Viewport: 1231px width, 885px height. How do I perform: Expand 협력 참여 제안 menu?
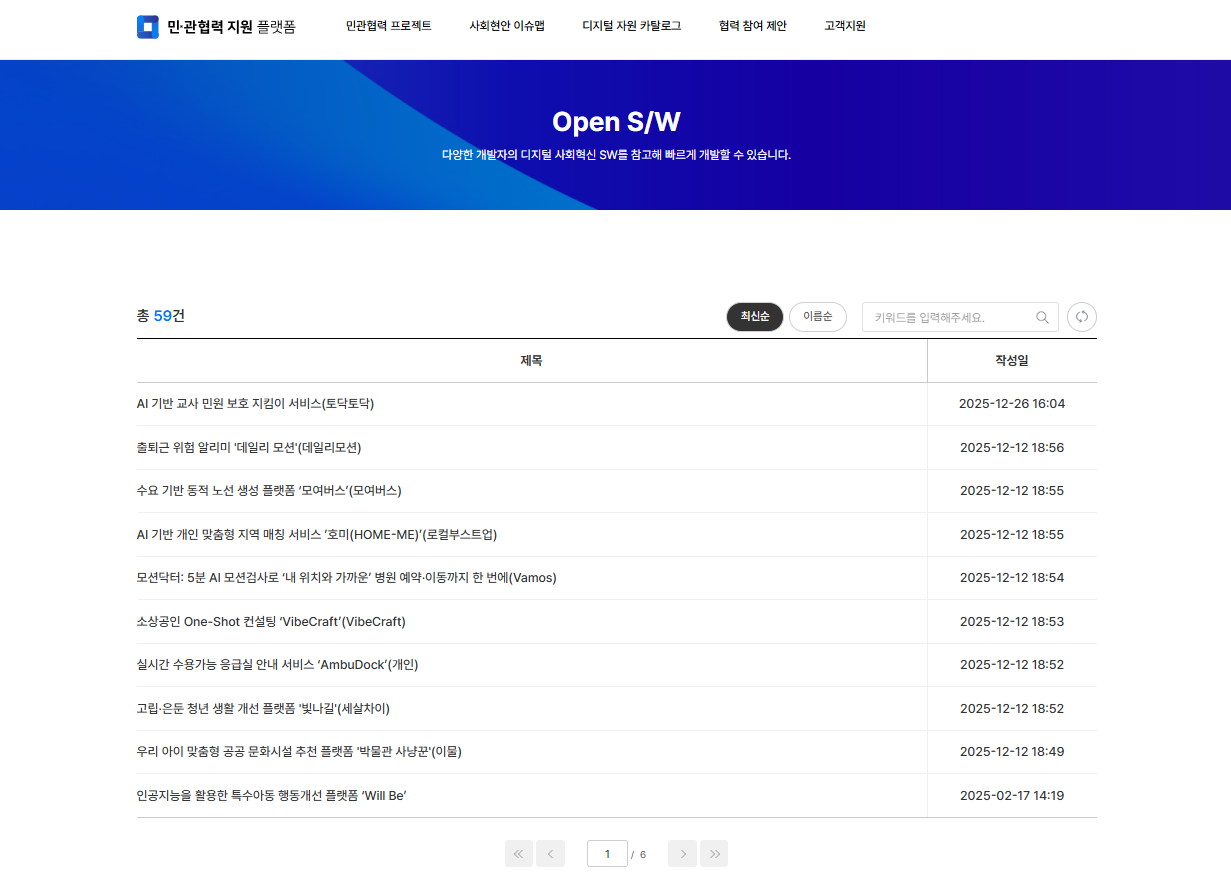point(752,26)
